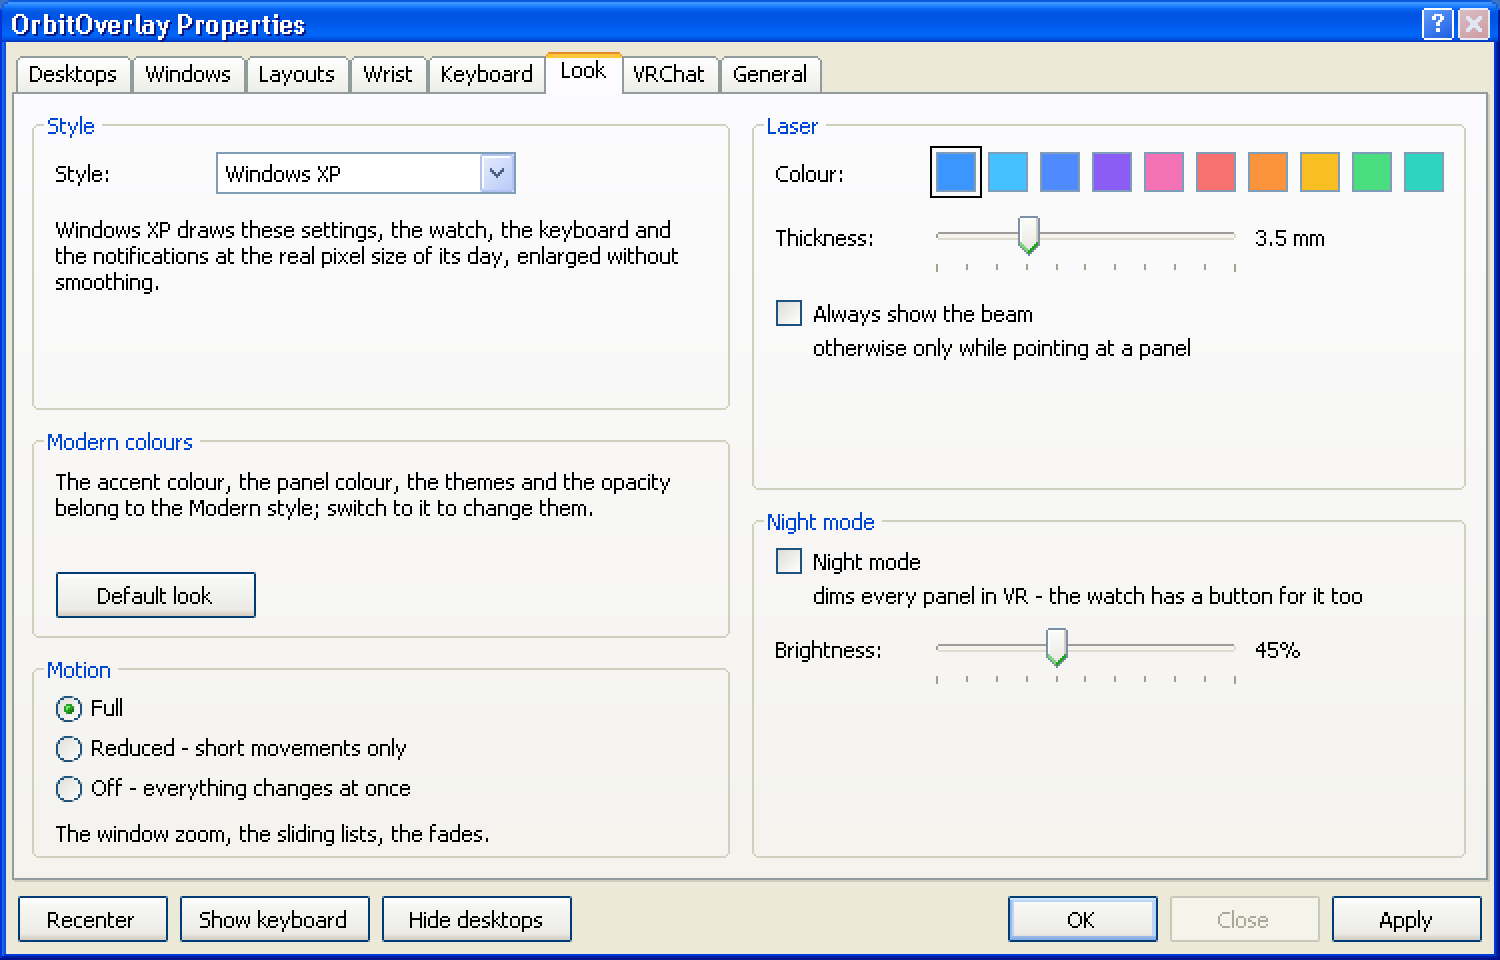Click the night mode Brightness slider handle
The width and height of the screenshot is (1500, 960).
[x=1057, y=648]
